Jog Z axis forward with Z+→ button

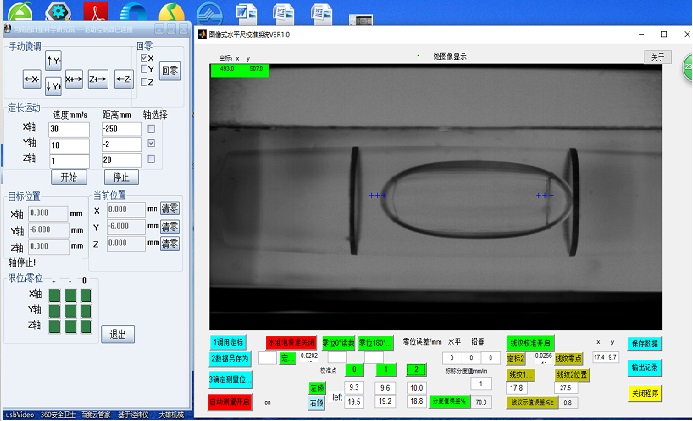coord(98,80)
